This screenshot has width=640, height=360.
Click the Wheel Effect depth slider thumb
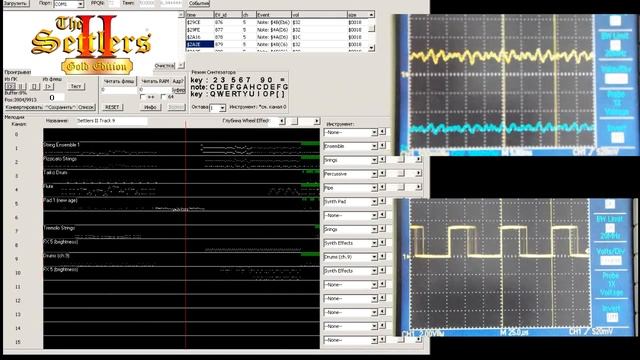[295, 121]
